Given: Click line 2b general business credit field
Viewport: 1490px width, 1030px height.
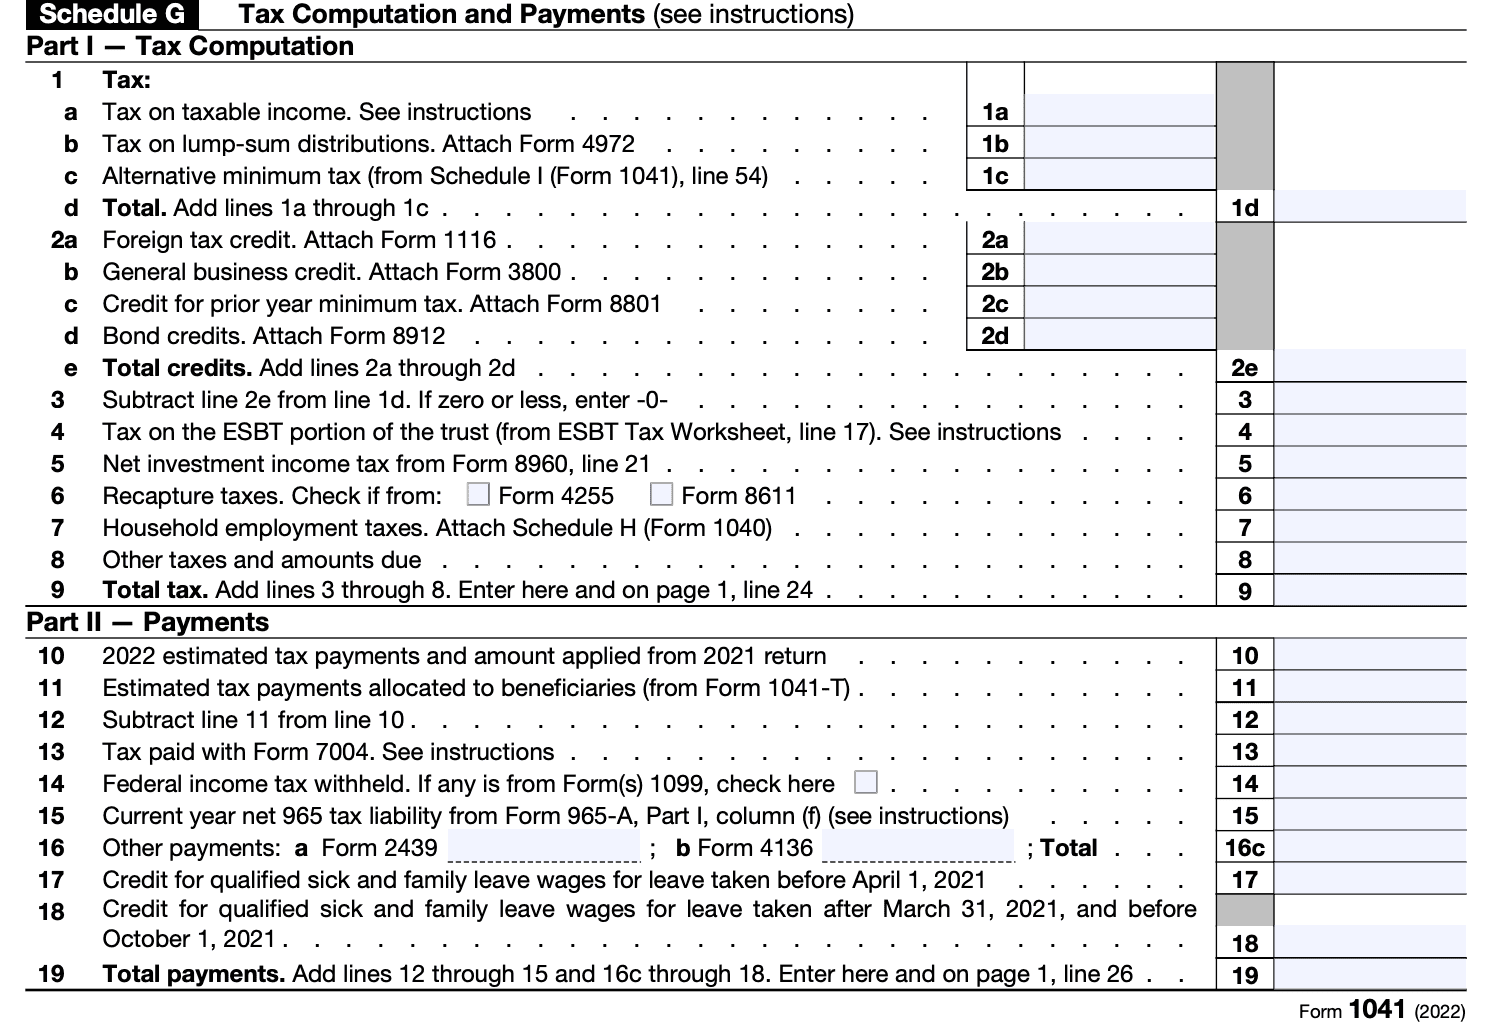Looking at the screenshot, I should coord(1118,271).
